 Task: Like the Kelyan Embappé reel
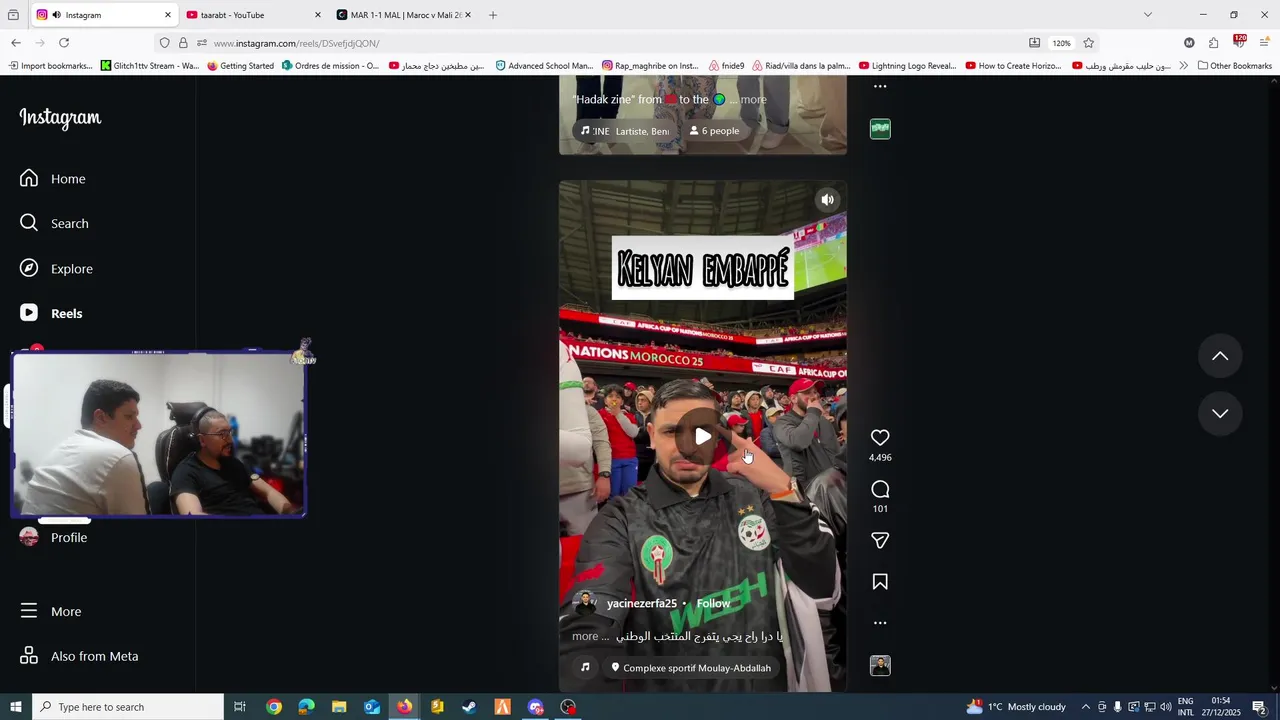pos(880,438)
